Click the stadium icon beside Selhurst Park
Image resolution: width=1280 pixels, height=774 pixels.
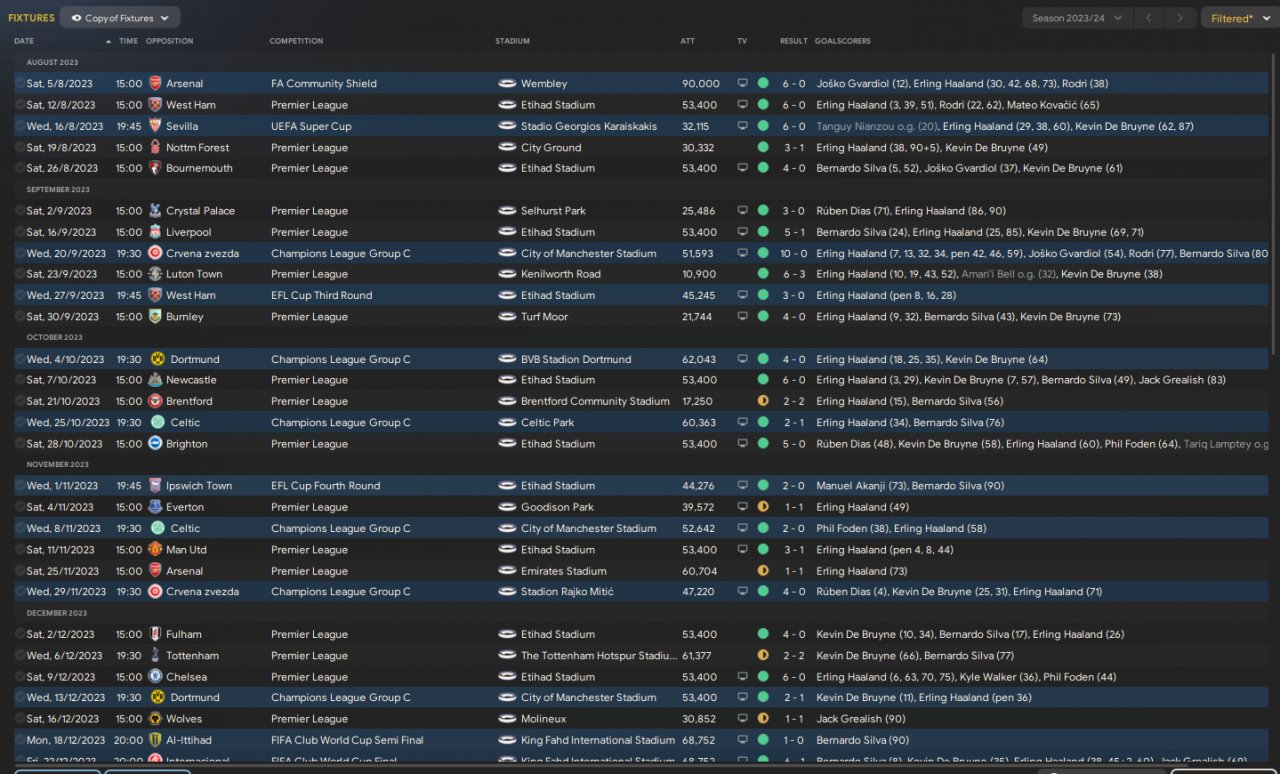click(507, 211)
